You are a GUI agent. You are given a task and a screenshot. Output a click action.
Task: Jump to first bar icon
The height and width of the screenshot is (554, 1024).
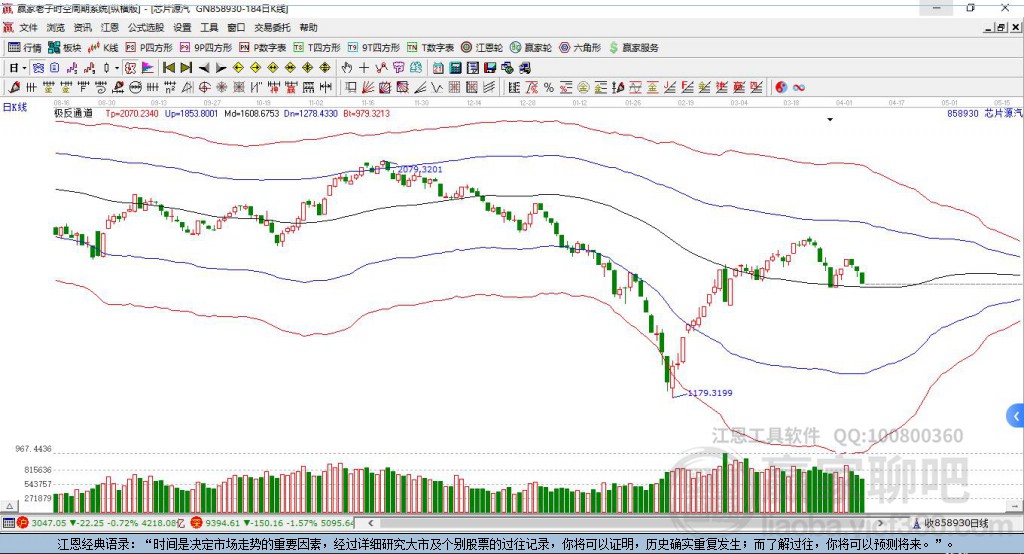[168, 68]
